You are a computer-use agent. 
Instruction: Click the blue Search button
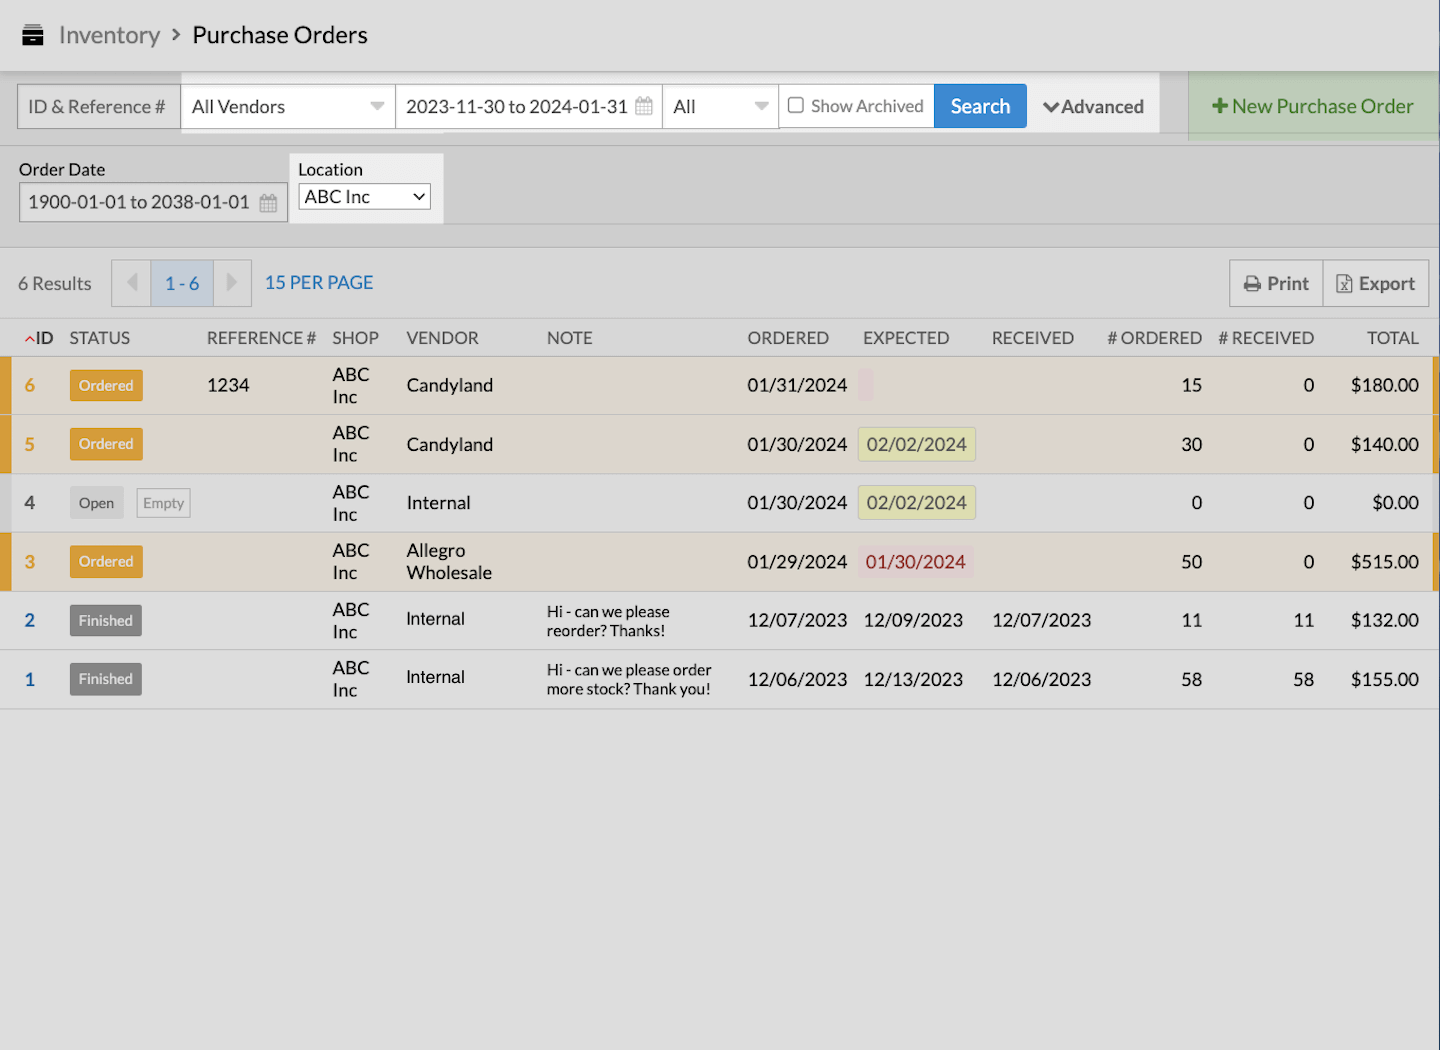point(980,106)
